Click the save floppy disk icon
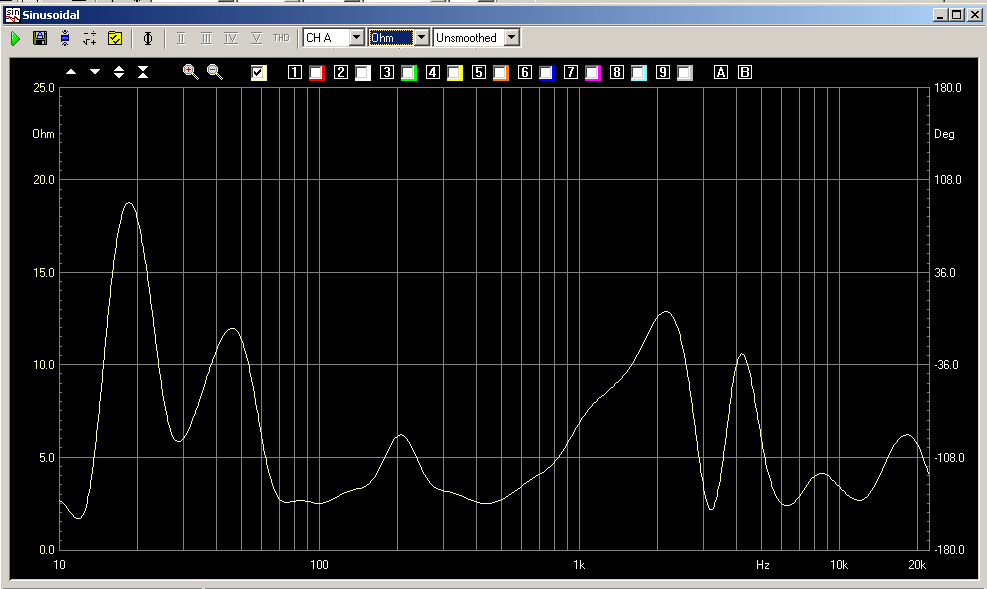 40,38
